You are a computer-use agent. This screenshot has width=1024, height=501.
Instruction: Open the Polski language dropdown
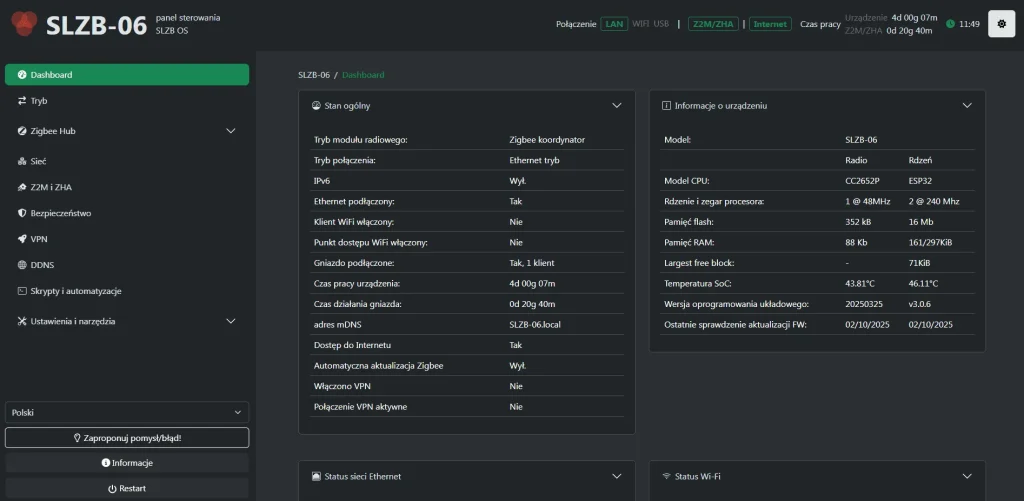coord(127,412)
